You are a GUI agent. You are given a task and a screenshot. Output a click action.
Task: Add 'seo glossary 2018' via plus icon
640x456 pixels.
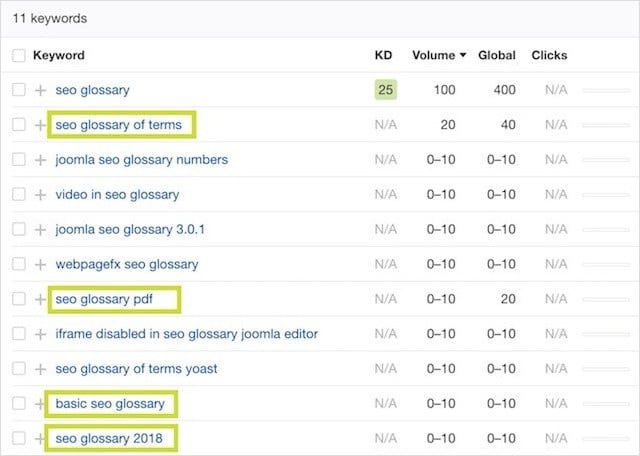pos(41,439)
